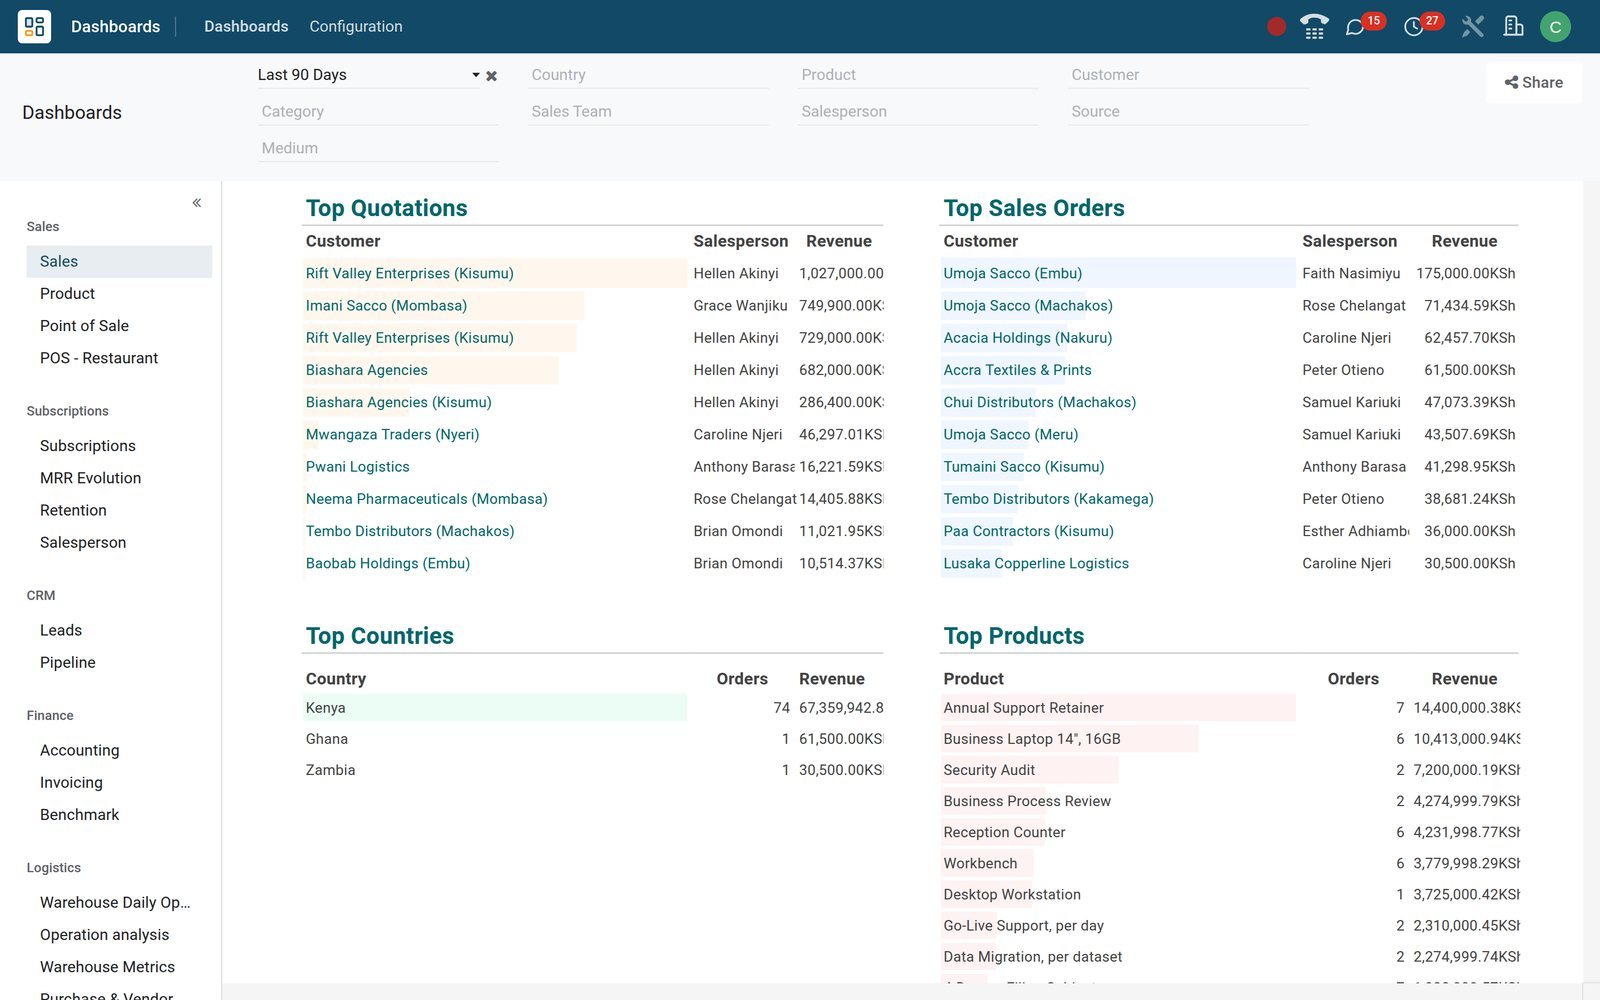Open the Dashboards top menu item
This screenshot has width=1600, height=1000.
246,27
